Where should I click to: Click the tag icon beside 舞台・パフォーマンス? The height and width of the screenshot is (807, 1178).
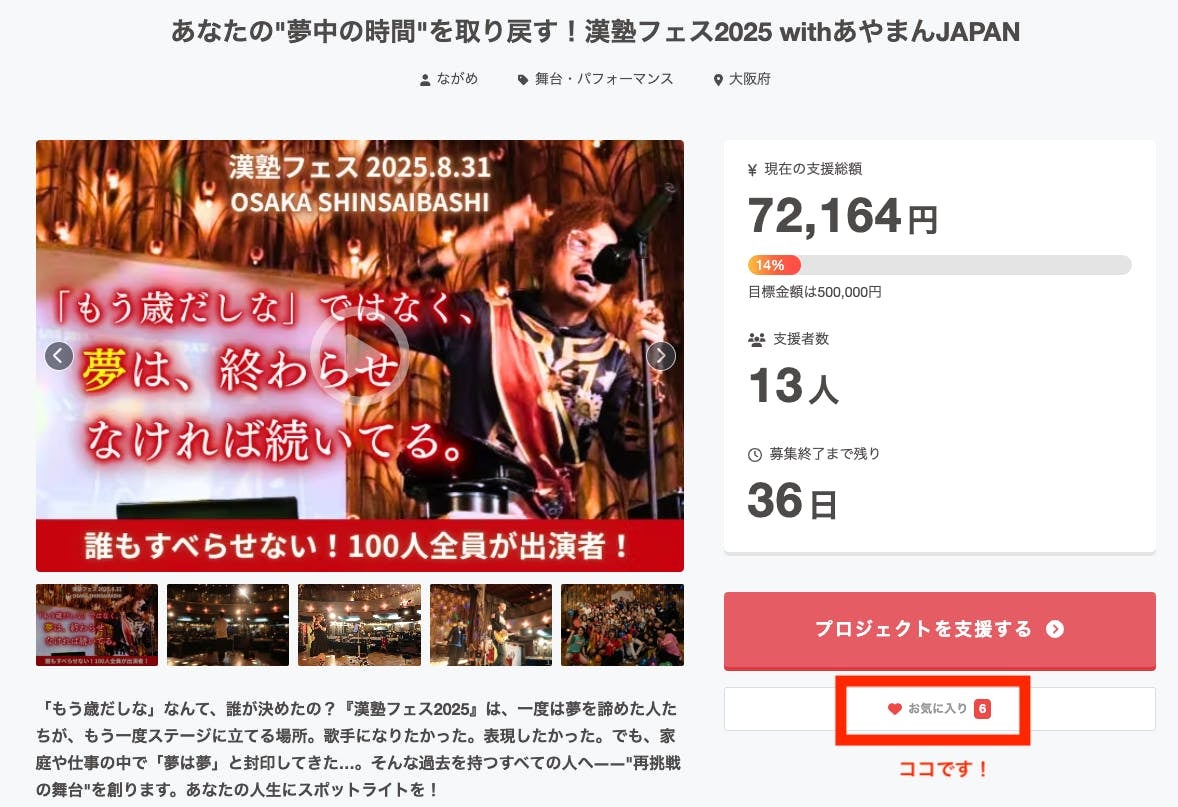pos(523,80)
